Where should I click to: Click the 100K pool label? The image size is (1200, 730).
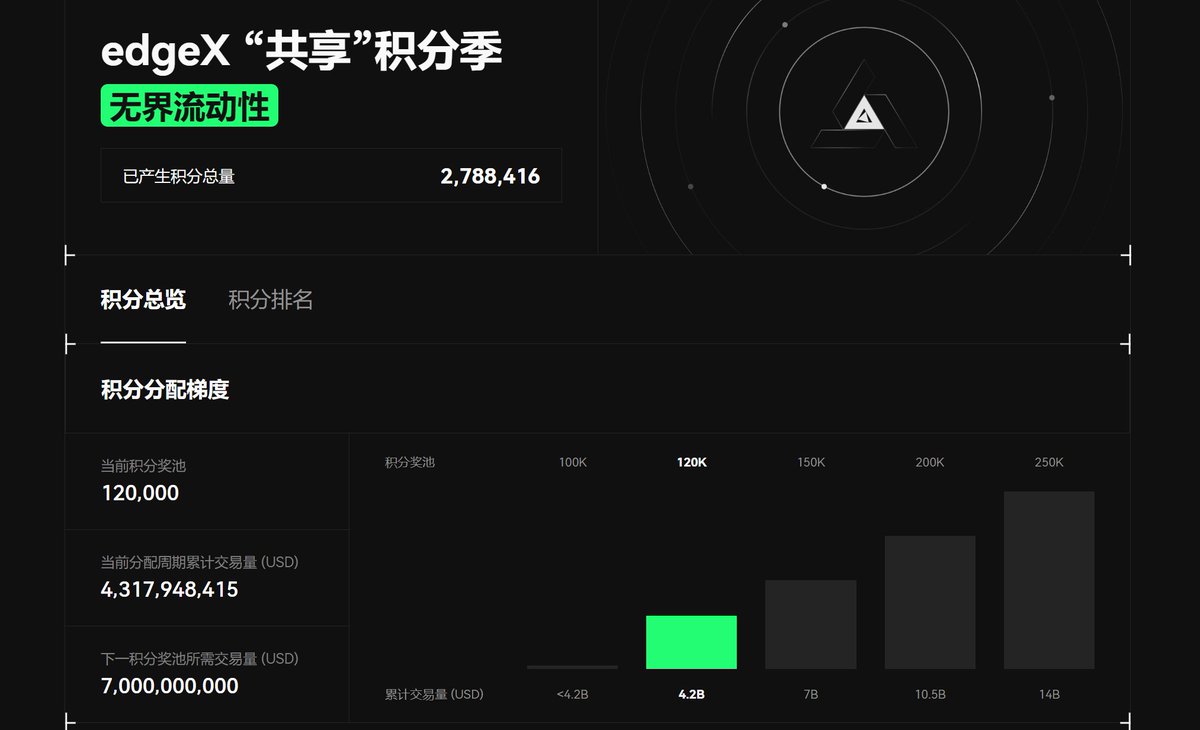572,463
